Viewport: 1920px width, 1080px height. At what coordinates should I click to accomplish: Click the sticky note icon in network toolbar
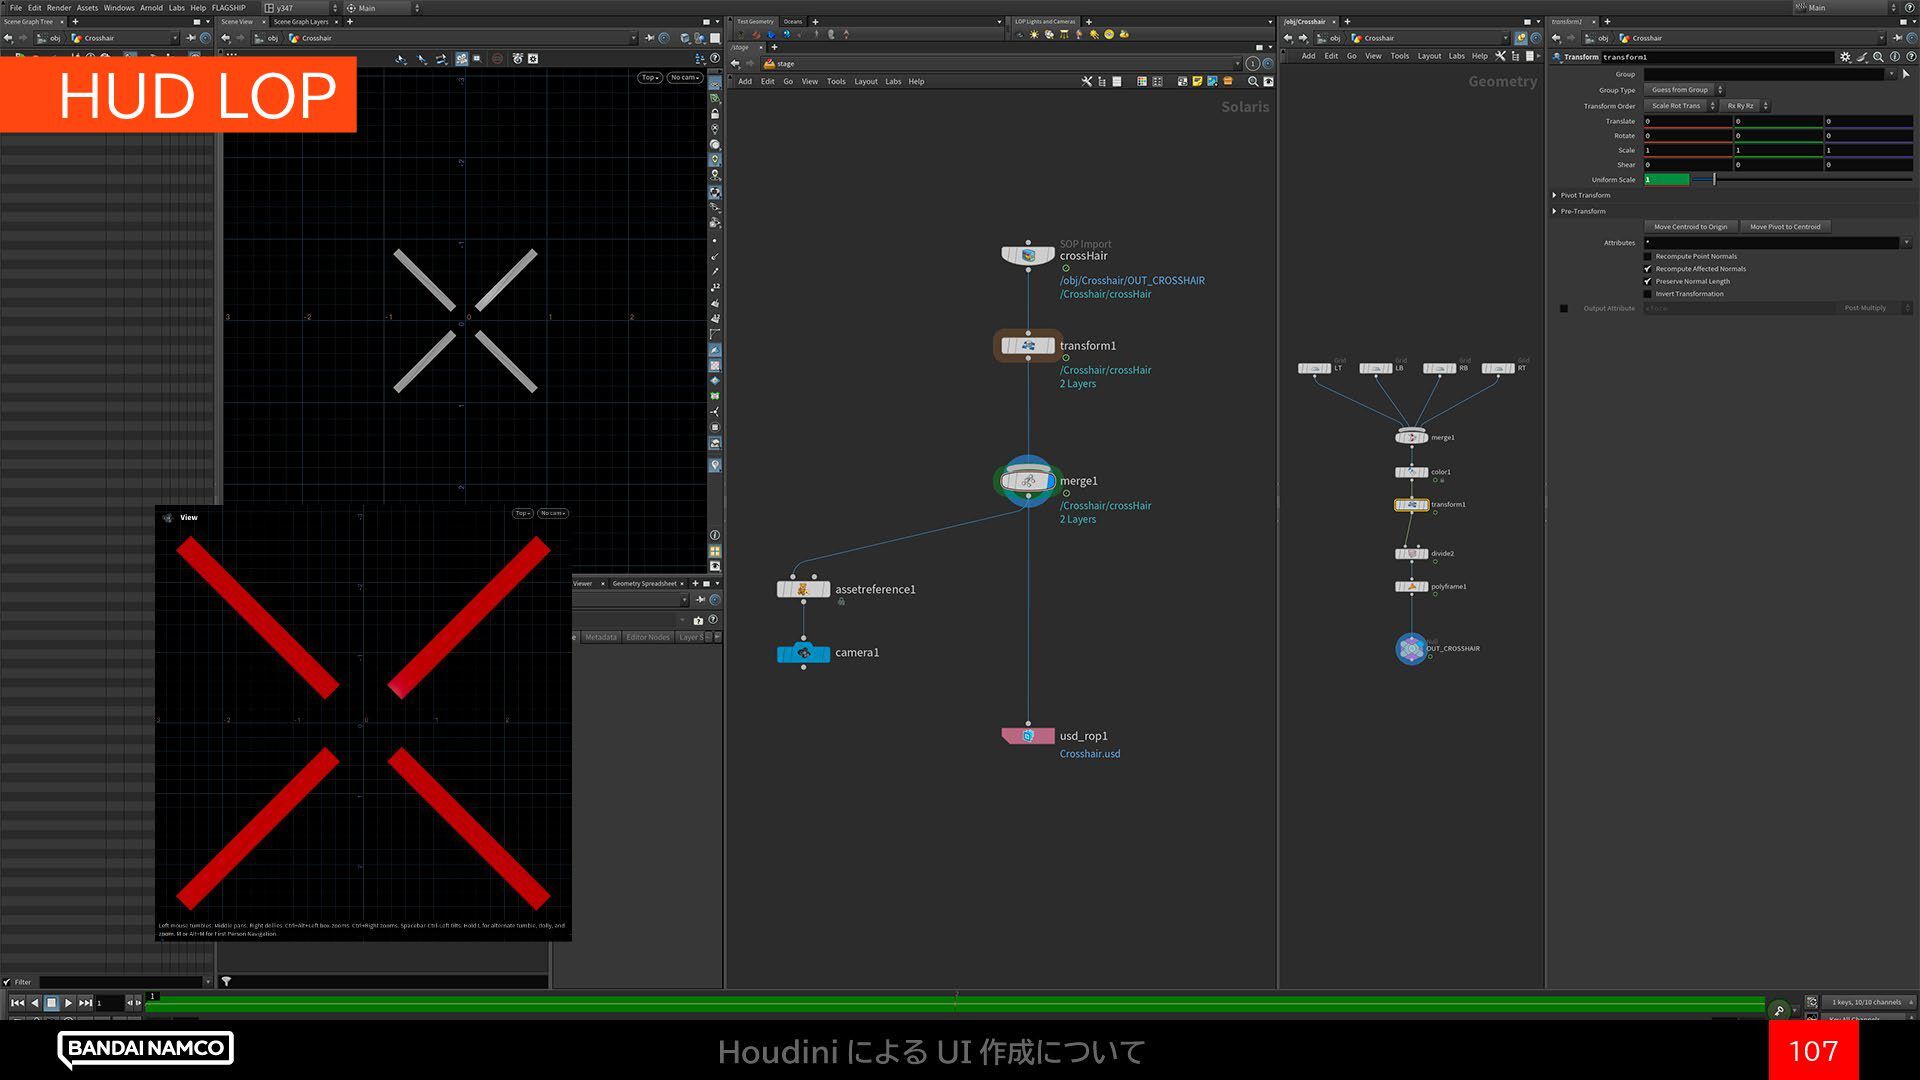[1197, 81]
